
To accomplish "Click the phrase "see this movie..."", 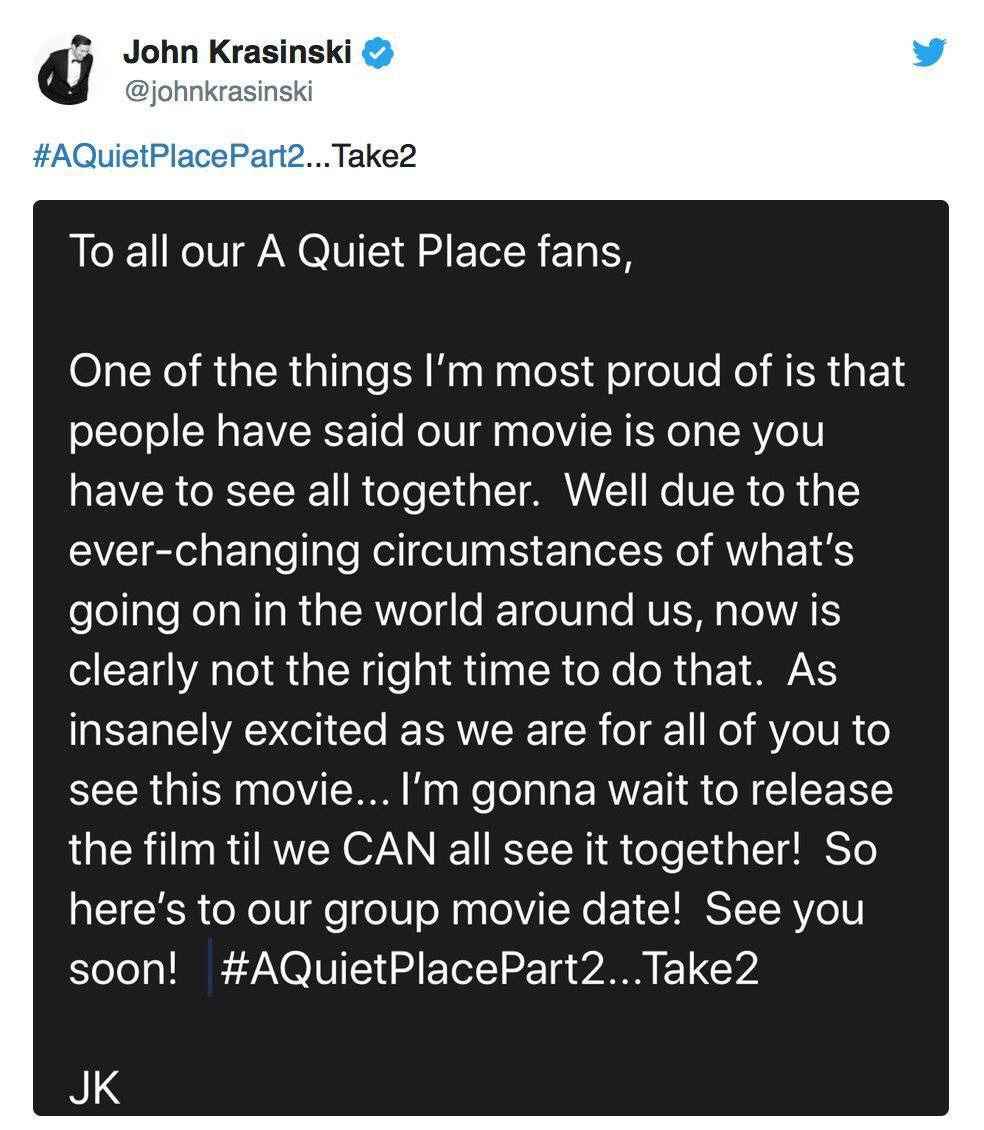I will [x=233, y=790].
